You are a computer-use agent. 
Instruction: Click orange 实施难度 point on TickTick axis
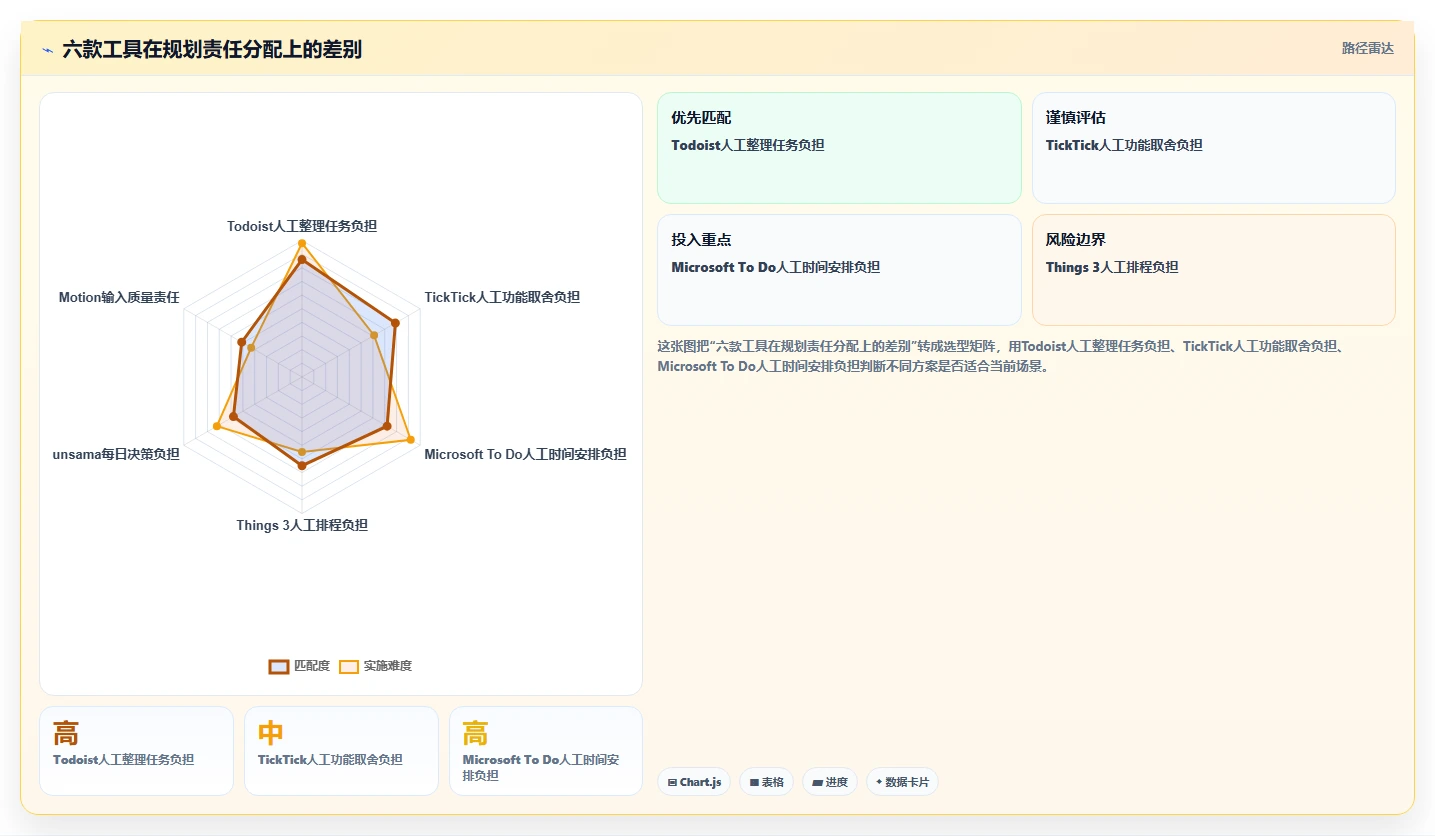click(x=374, y=335)
